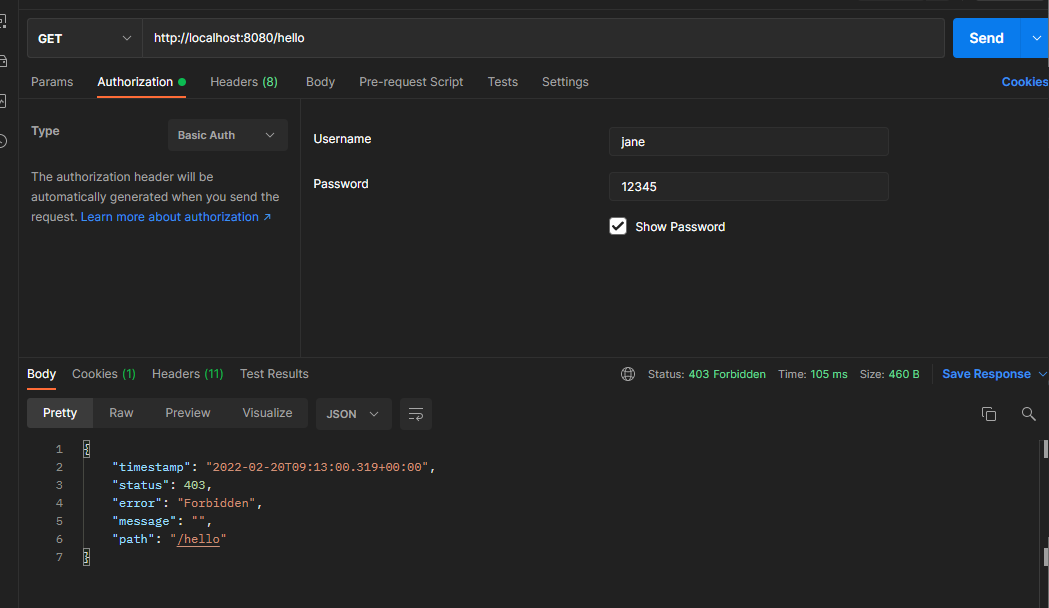Click the "timestamp" key in response
The width and height of the screenshot is (1049, 608).
point(151,467)
